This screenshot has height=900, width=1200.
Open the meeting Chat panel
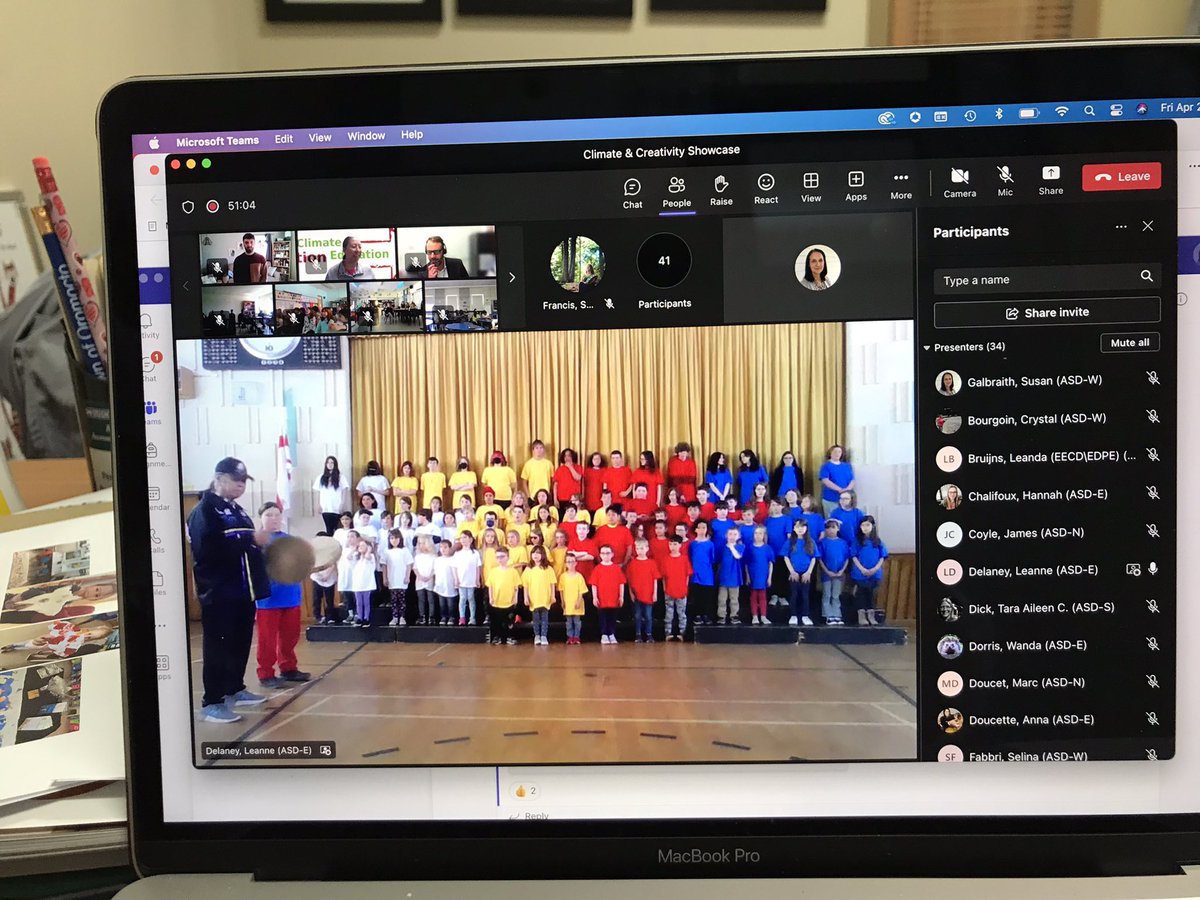point(632,192)
